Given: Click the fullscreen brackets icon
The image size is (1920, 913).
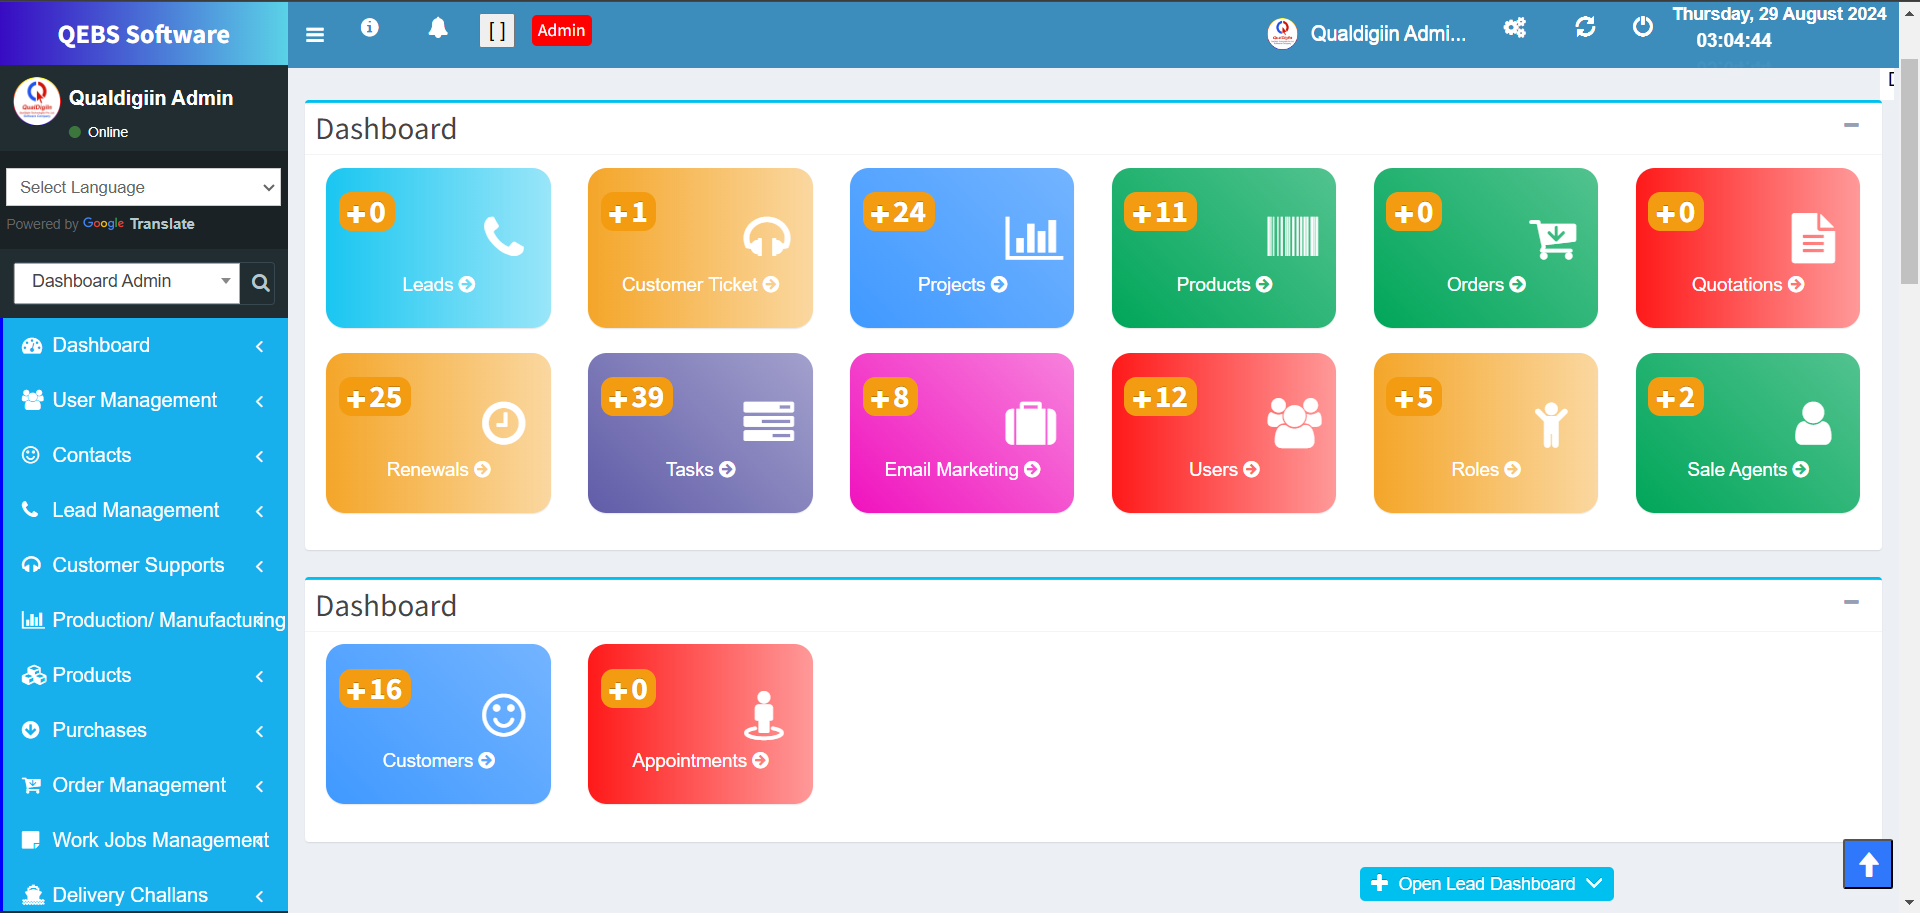Looking at the screenshot, I should pos(497,31).
